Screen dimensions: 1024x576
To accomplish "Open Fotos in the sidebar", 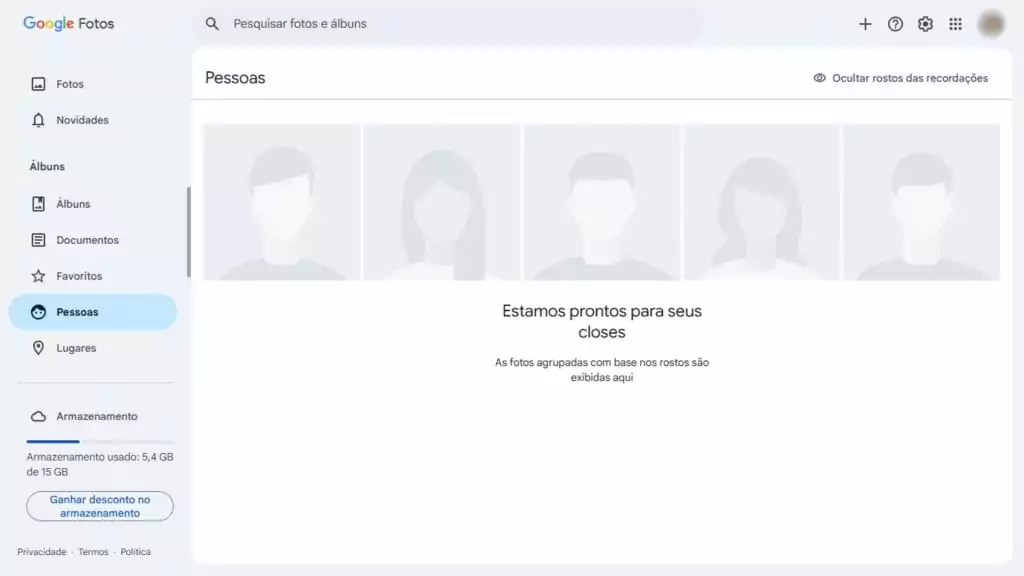I will coord(93,84).
